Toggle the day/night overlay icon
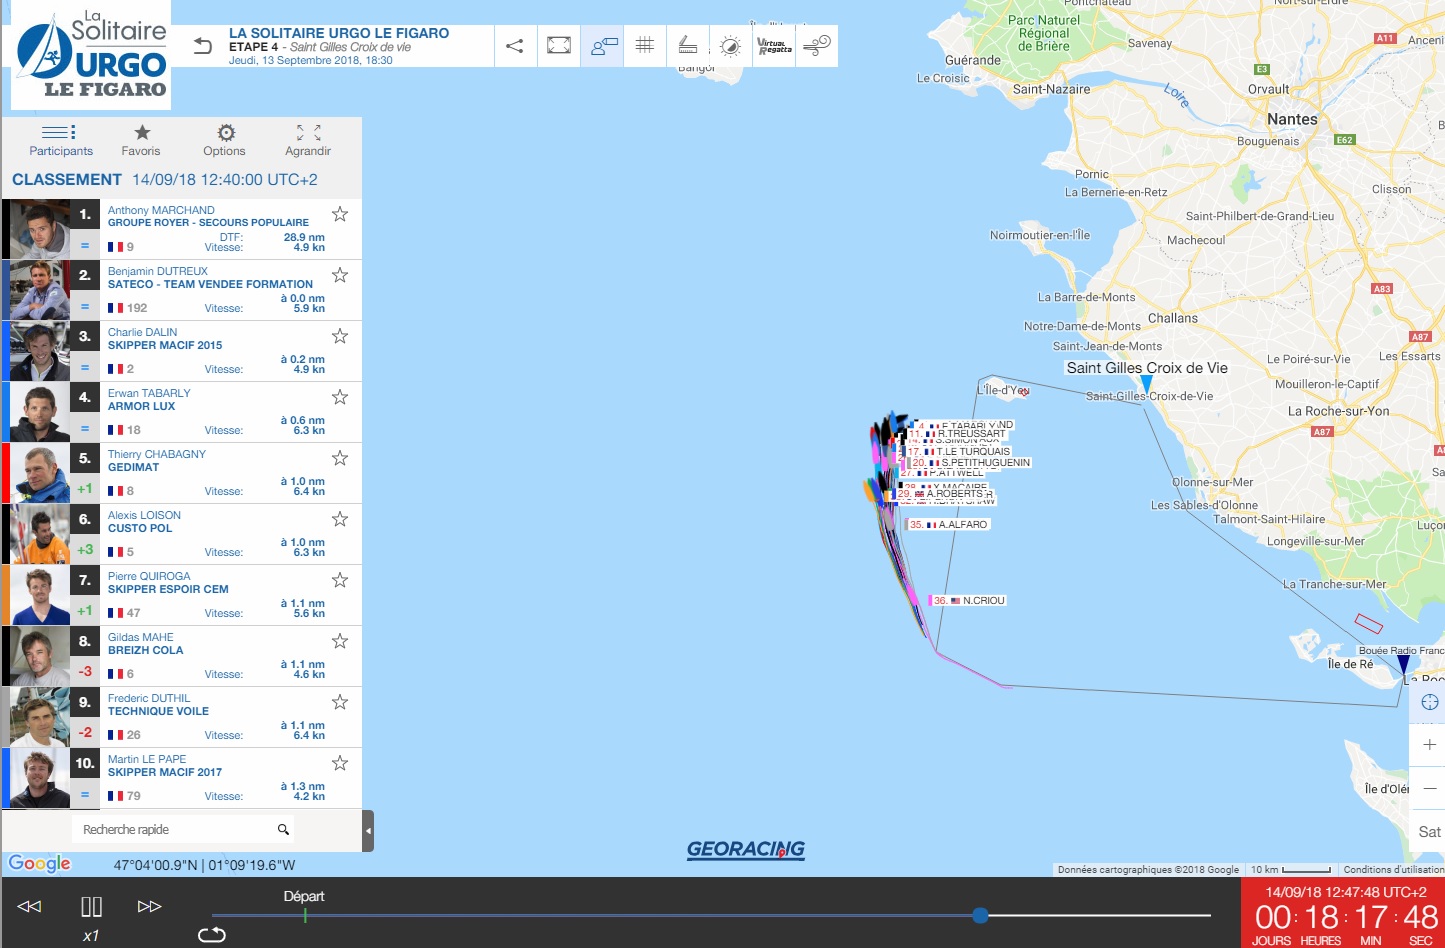The height and width of the screenshot is (948, 1445). 731,46
